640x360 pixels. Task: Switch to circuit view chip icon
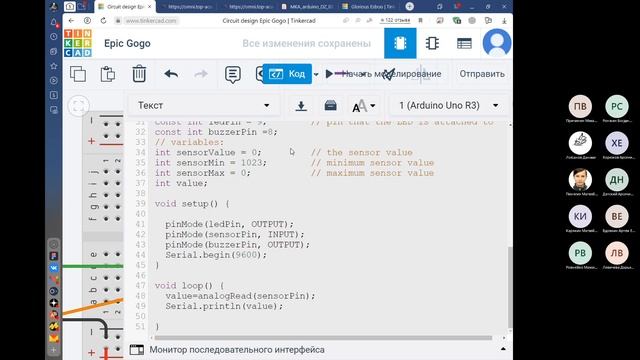click(400, 43)
